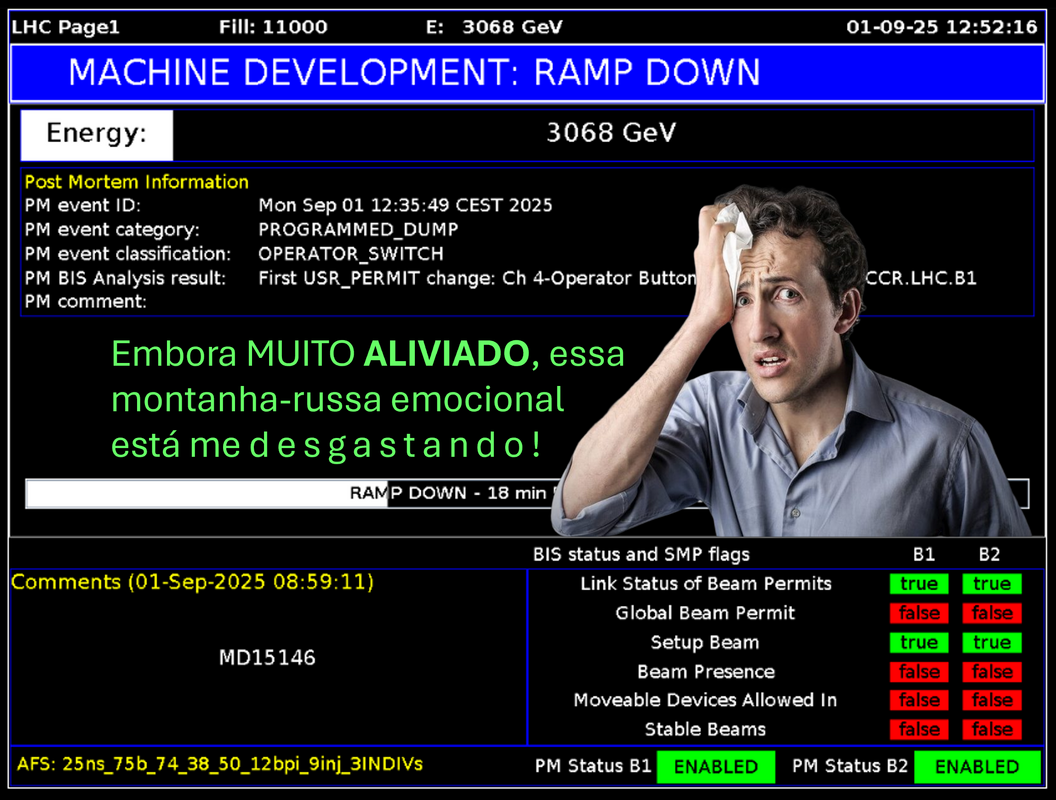Click the PM event category: label
This screenshot has width=1056, height=800.
[112, 230]
